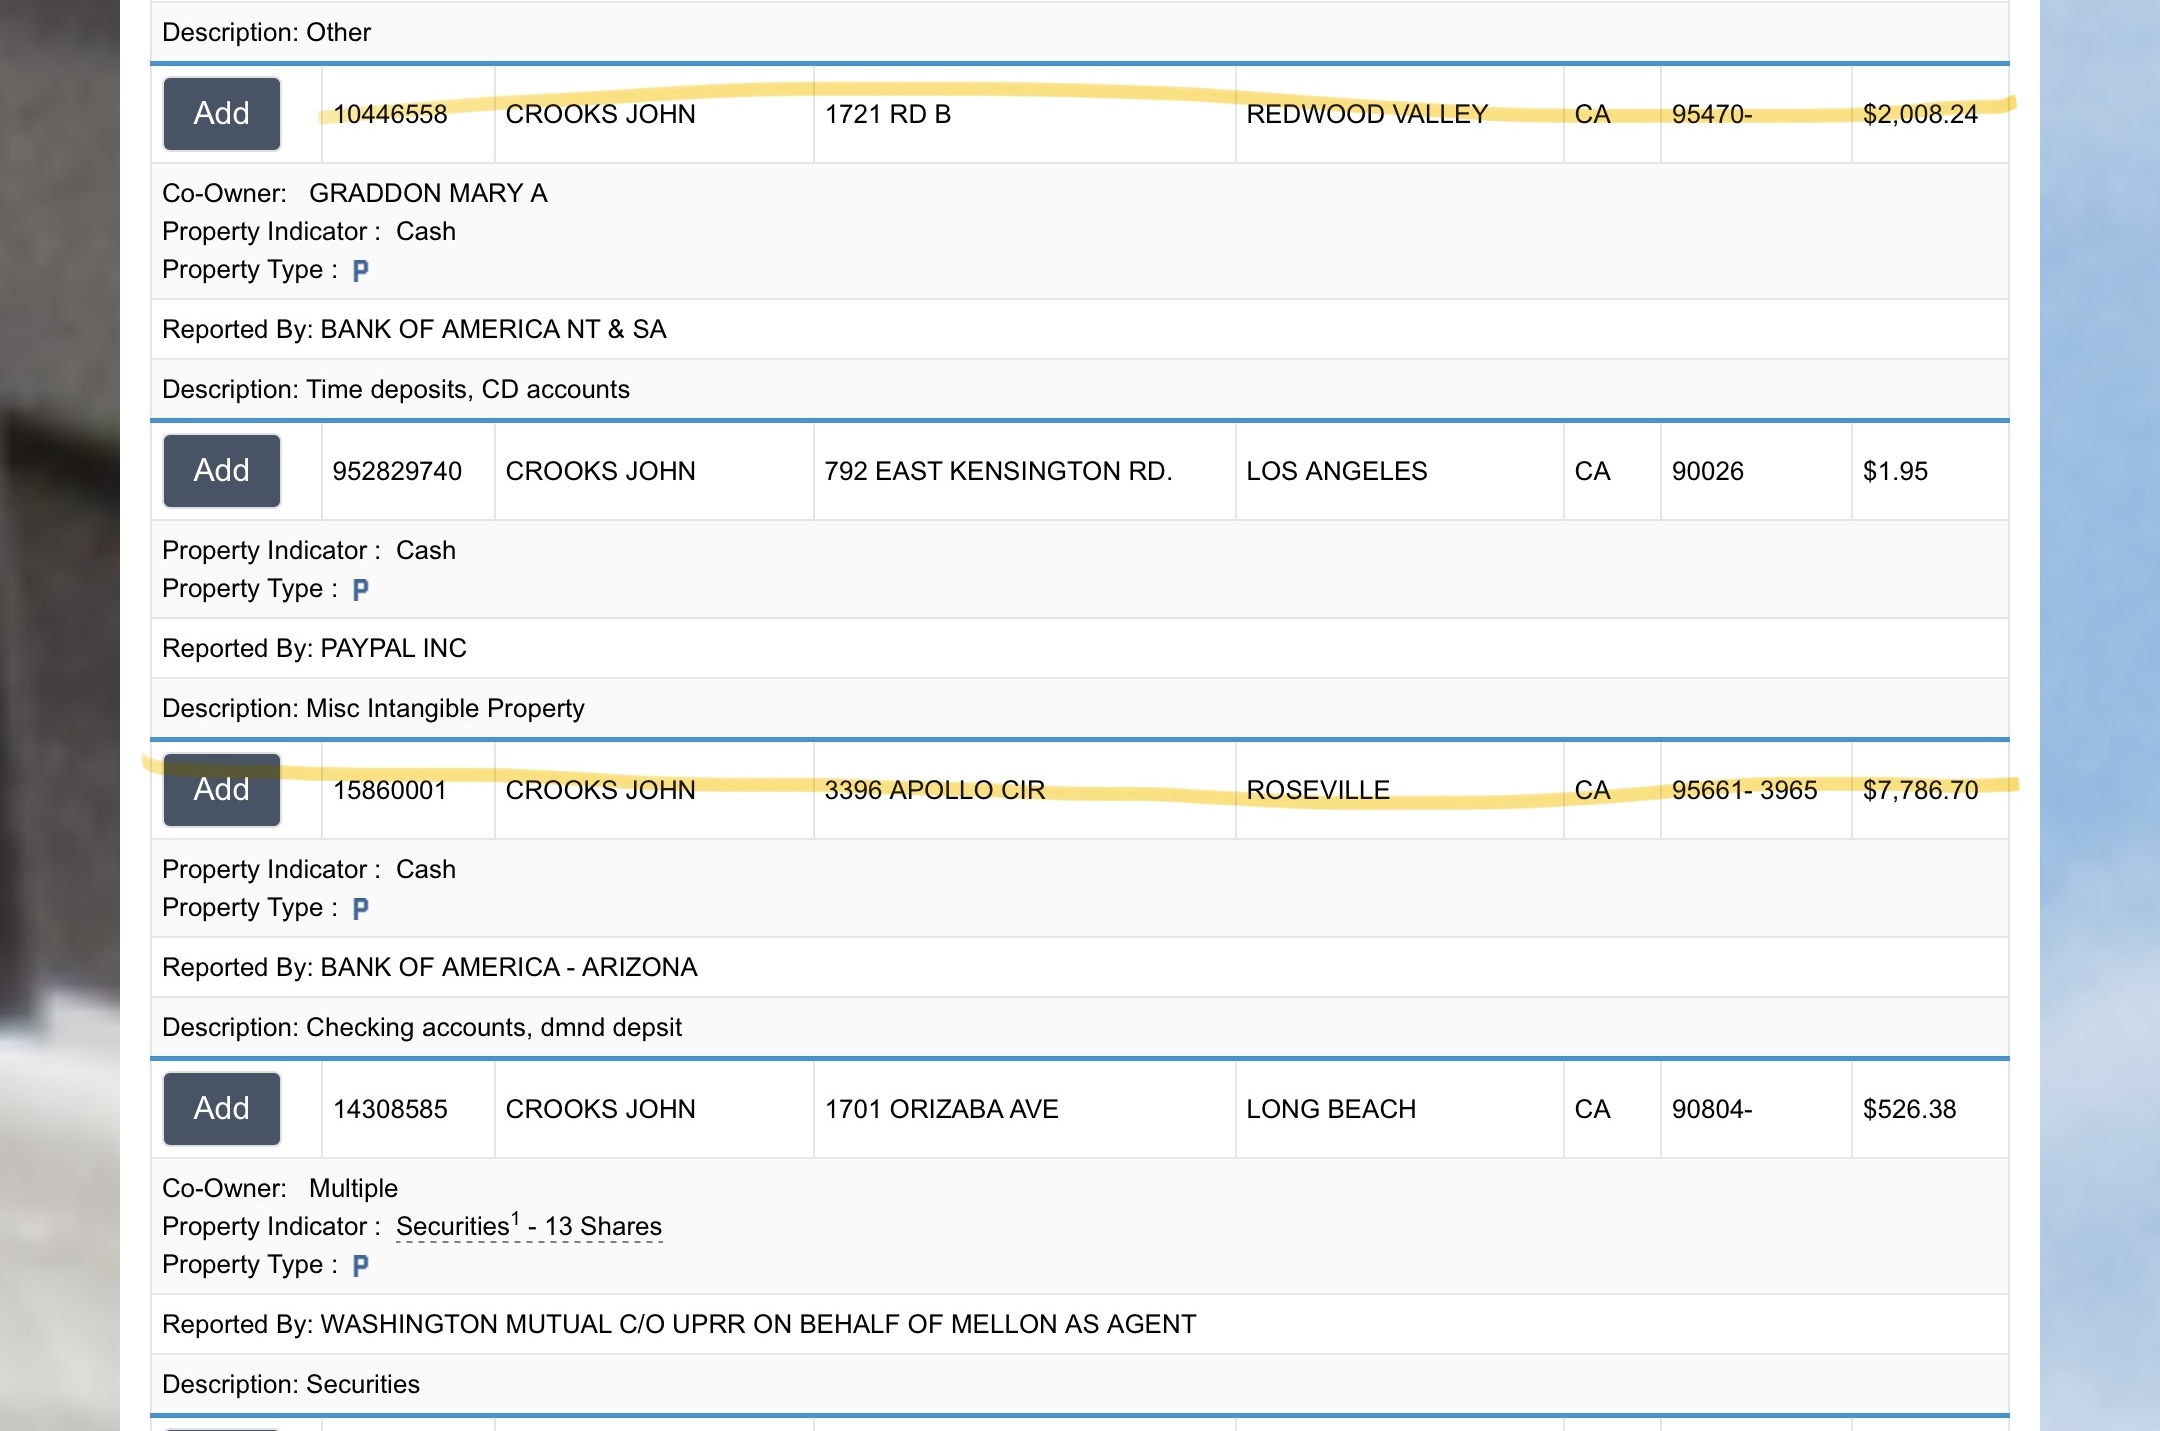
Task: Select Co-Owner GRADDON MARY A
Action: tap(428, 194)
